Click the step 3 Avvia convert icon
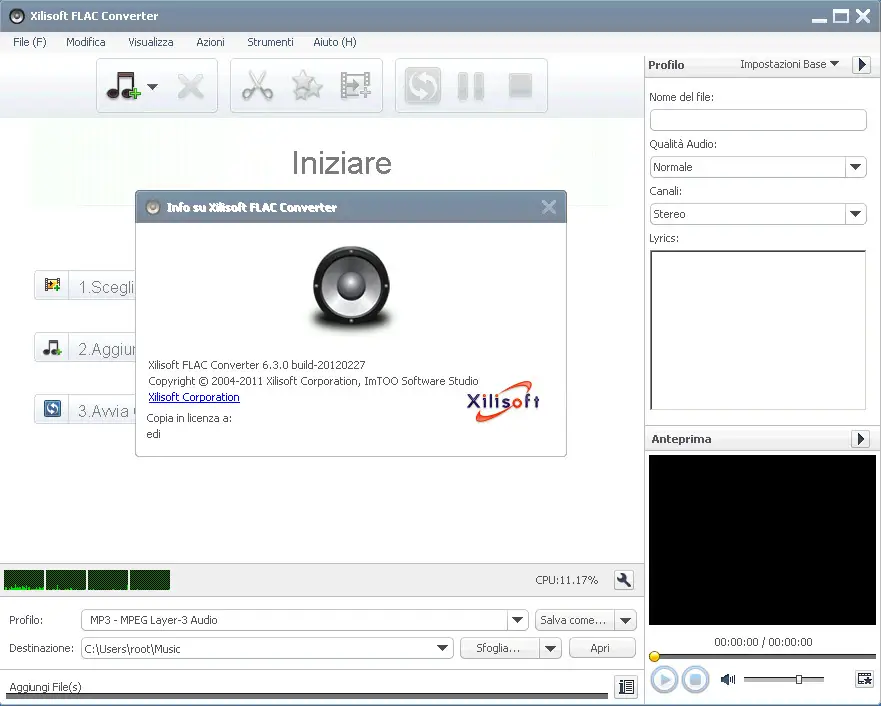Image resolution: width=881 pixels, height=706 pixels. pos(52,408)
